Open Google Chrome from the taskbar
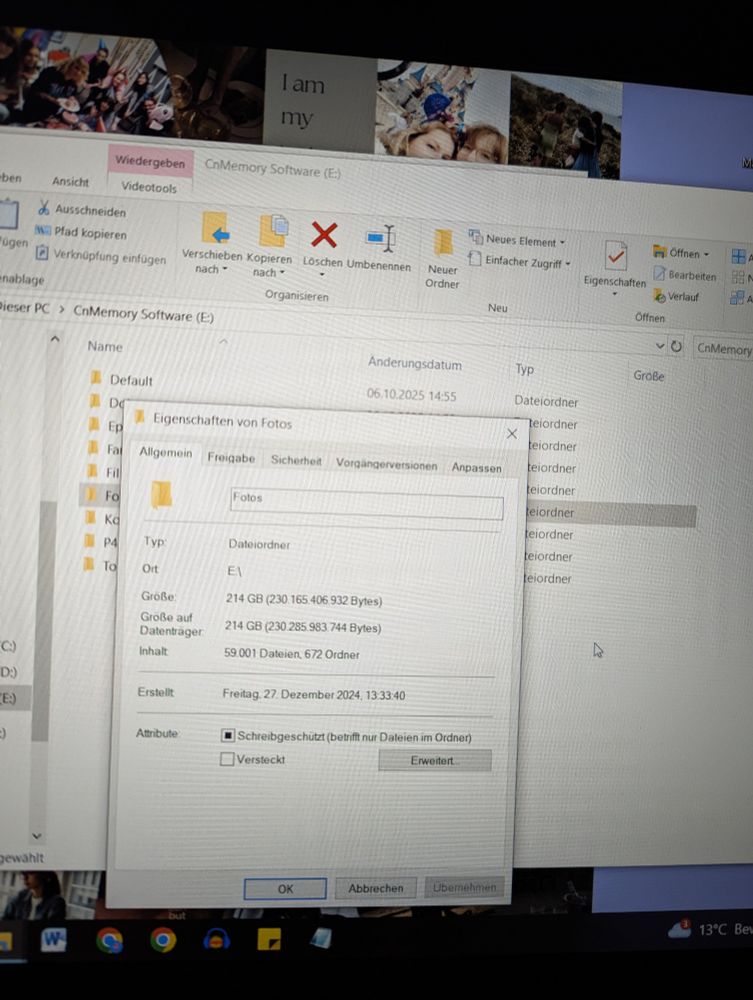The width and height of the screenshot is (753, 1000). pyautogui.click(x=163, y=940)
